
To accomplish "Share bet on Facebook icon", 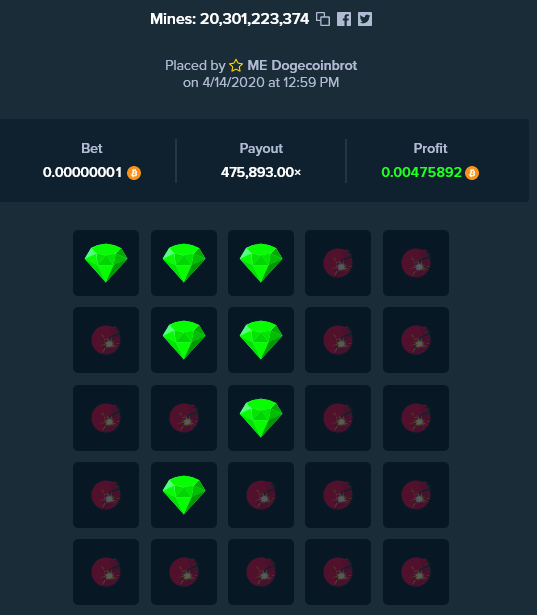I will 344,19.
